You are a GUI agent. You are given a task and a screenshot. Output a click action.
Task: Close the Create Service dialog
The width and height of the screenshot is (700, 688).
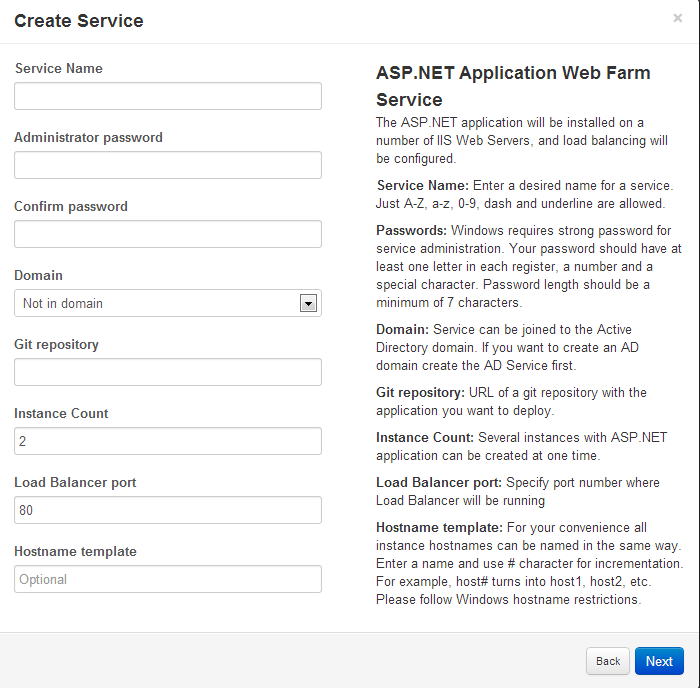(677, 18)
